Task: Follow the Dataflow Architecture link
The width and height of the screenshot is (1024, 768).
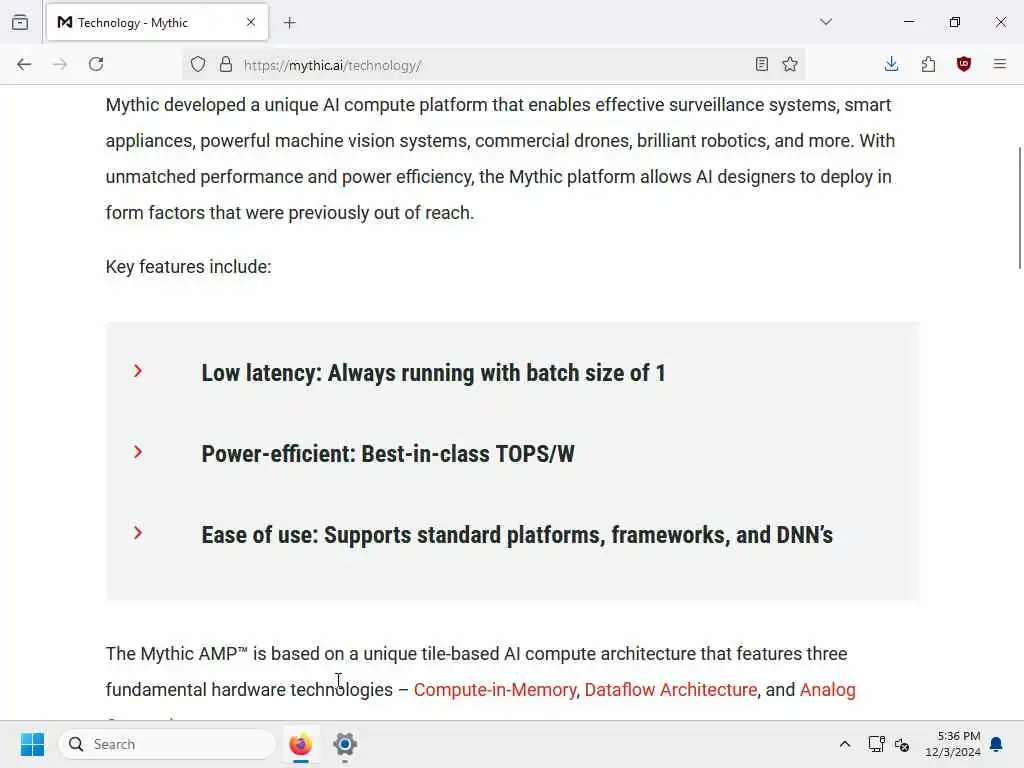Action: (671, 690)
